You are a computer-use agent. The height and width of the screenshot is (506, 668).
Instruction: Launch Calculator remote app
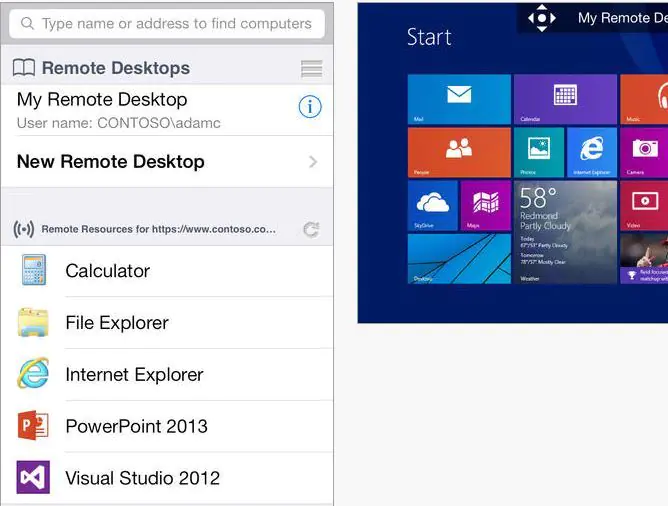[167, 271]
